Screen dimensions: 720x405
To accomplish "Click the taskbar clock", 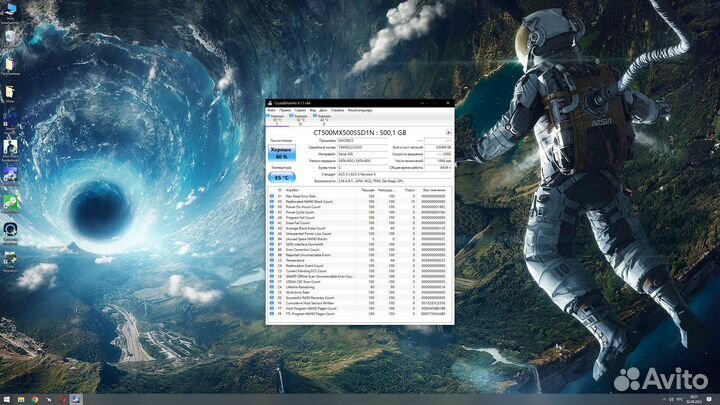I will [x=693, y=399].
